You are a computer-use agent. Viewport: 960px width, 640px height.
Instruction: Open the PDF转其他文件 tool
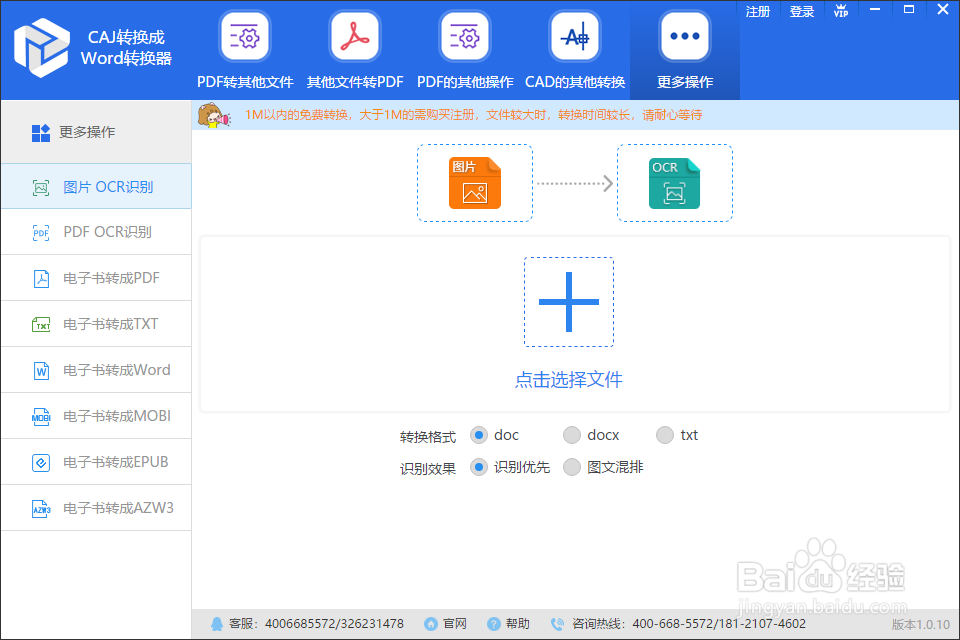tap(245, 48)
